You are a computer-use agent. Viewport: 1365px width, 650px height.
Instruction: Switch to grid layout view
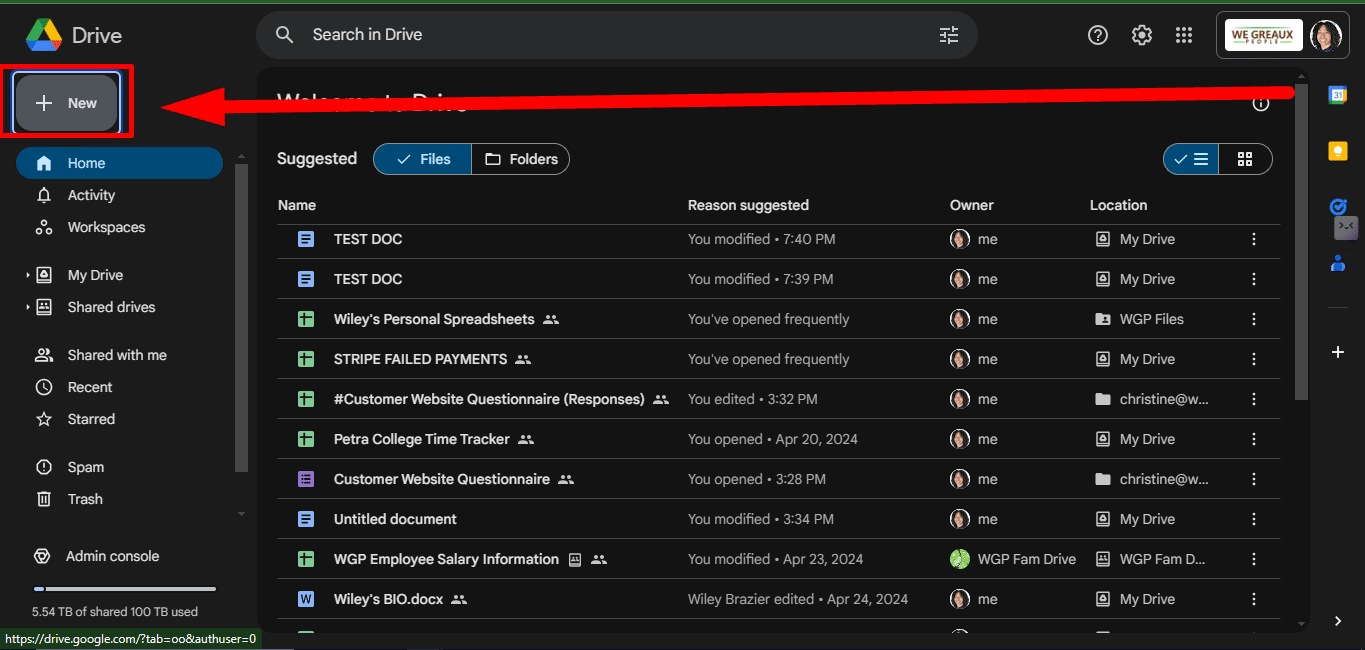tap(1245, 159)
